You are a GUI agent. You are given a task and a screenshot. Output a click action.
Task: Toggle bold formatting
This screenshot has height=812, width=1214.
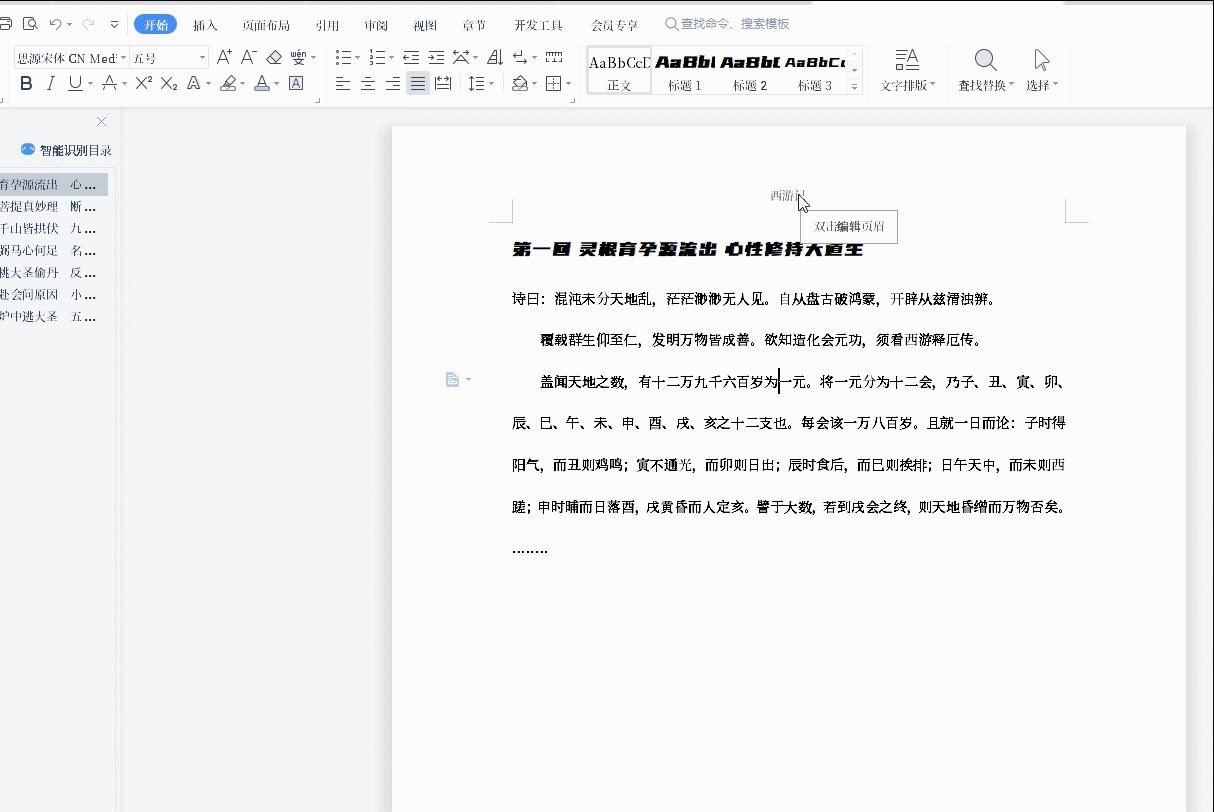coord(26,84)
